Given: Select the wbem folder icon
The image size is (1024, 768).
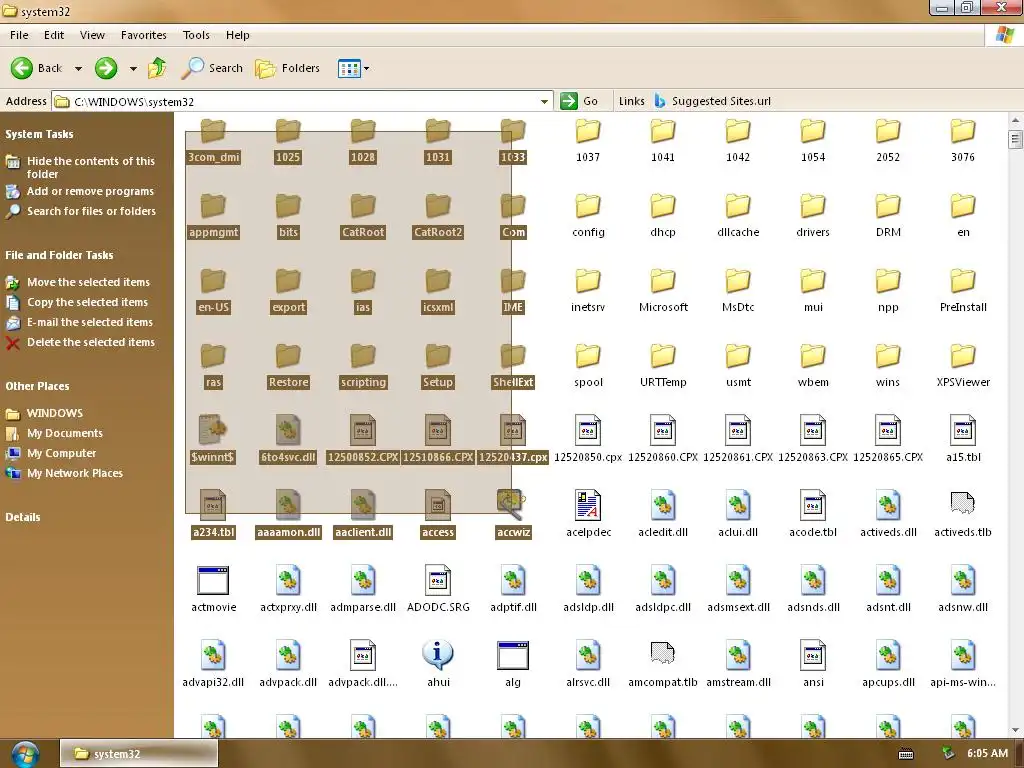Looking at the screenshot, I should (813, 357).
